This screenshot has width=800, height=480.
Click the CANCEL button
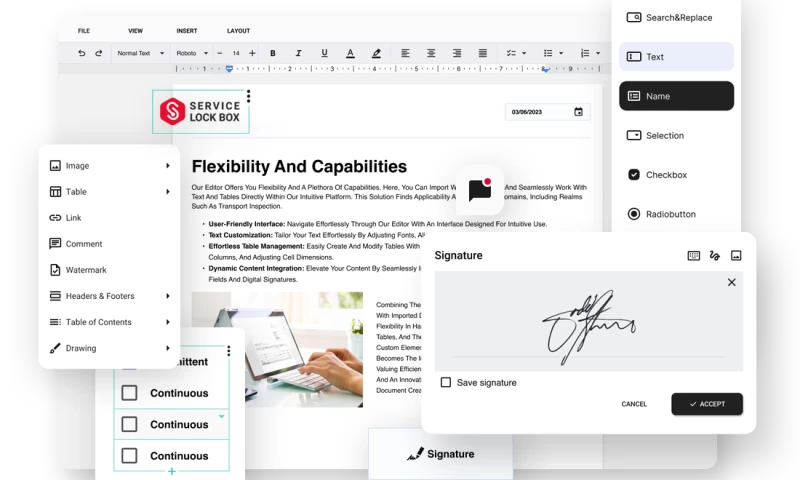point(634,404)
